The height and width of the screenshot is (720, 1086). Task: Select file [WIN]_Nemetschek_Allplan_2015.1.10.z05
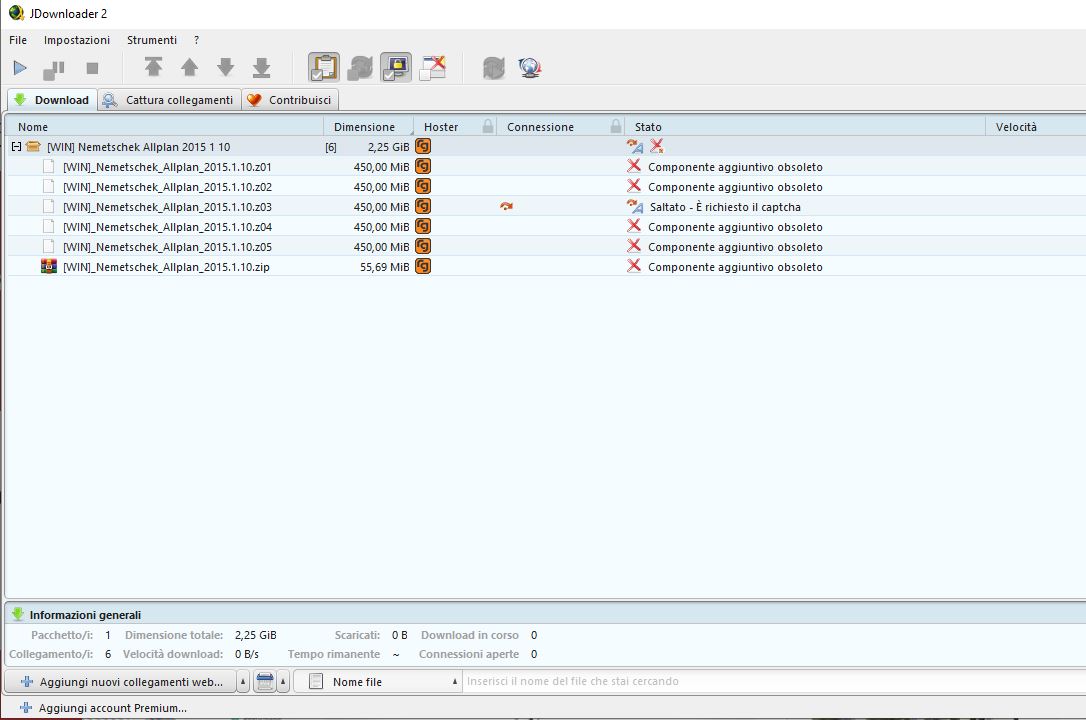167,247
